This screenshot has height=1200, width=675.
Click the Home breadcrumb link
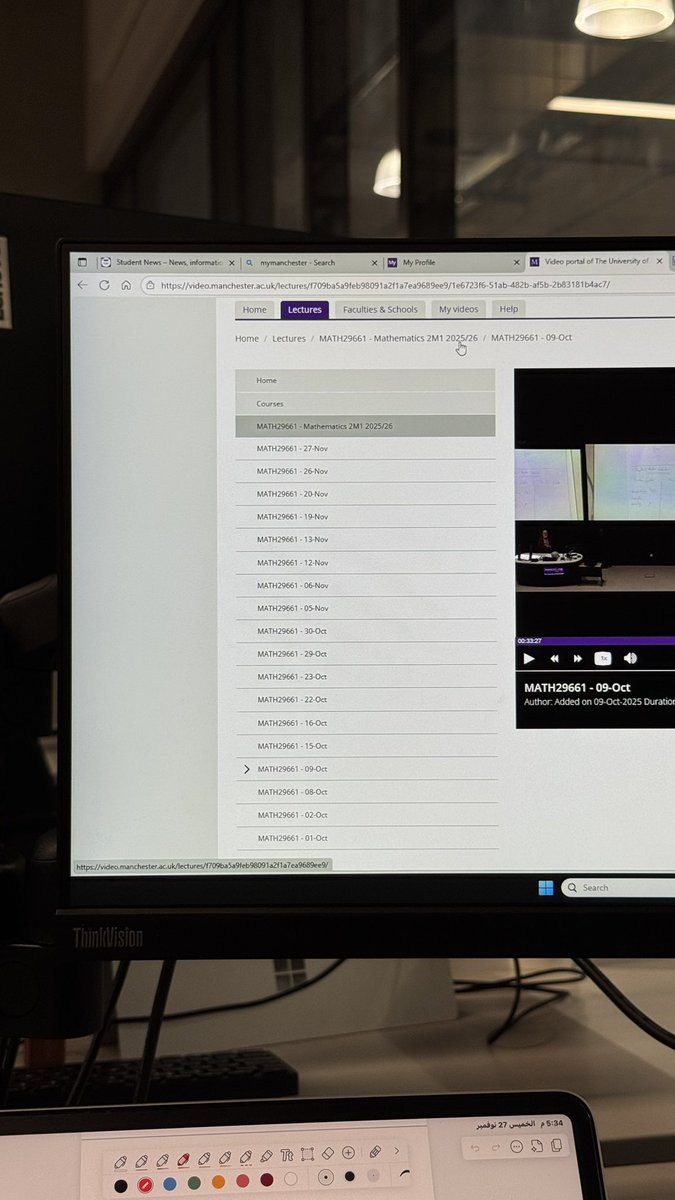pos(247,339)
